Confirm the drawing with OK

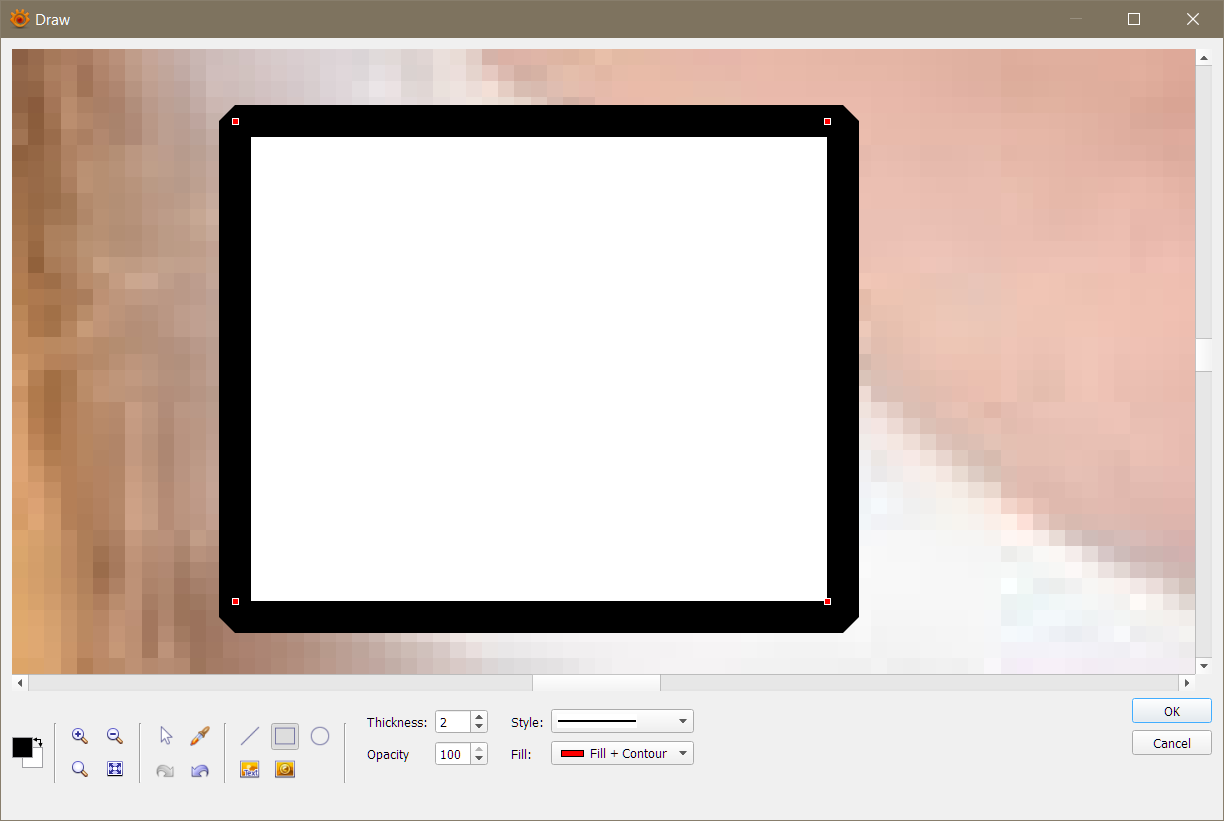coord(1172,711)
